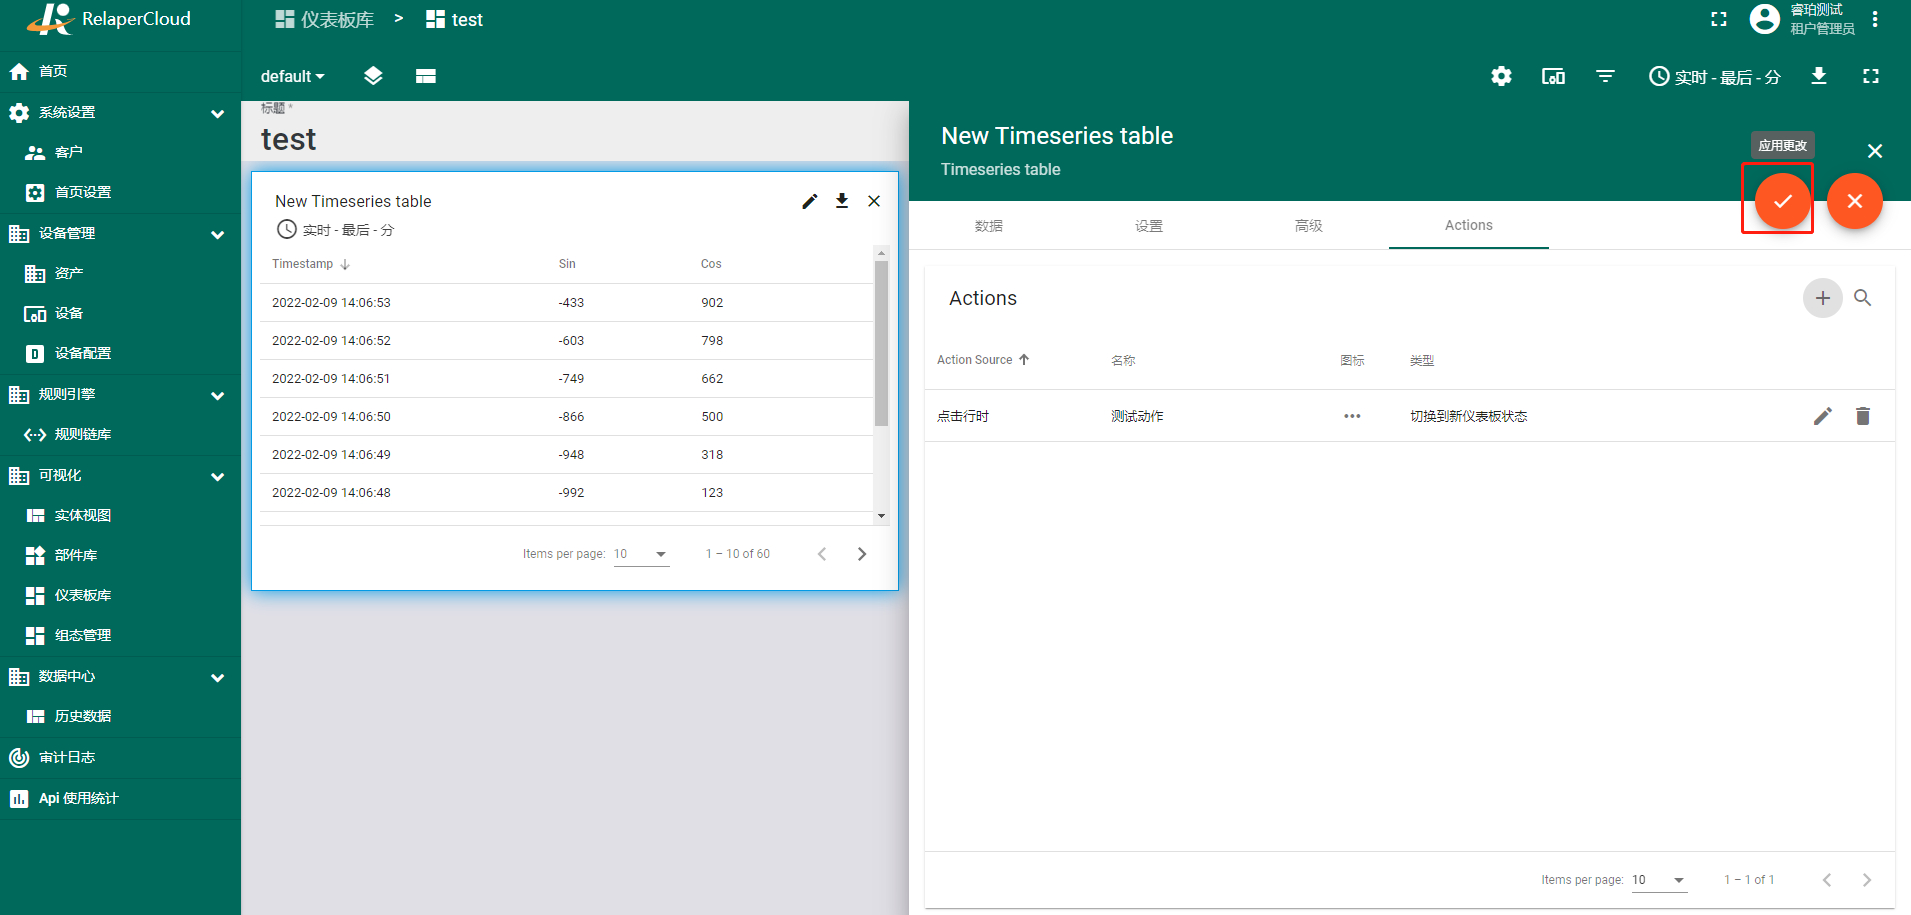Screen dimensions: 1911x915
Task: Open dashboard settings gear icon
Action: [1501, 76]
